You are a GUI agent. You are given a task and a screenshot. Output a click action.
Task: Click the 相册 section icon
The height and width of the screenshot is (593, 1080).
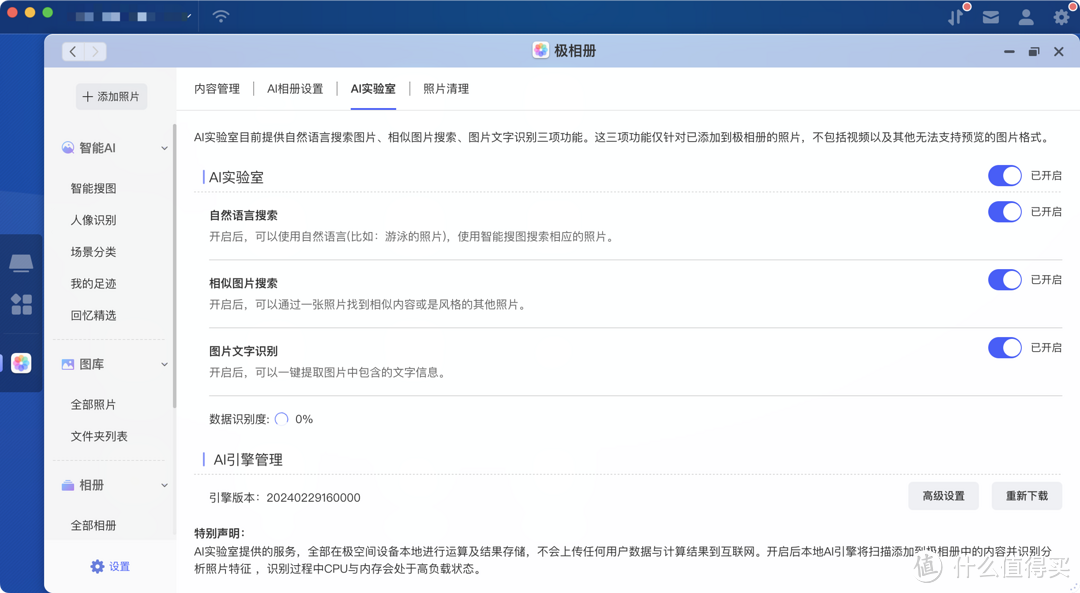coord(68,486)
